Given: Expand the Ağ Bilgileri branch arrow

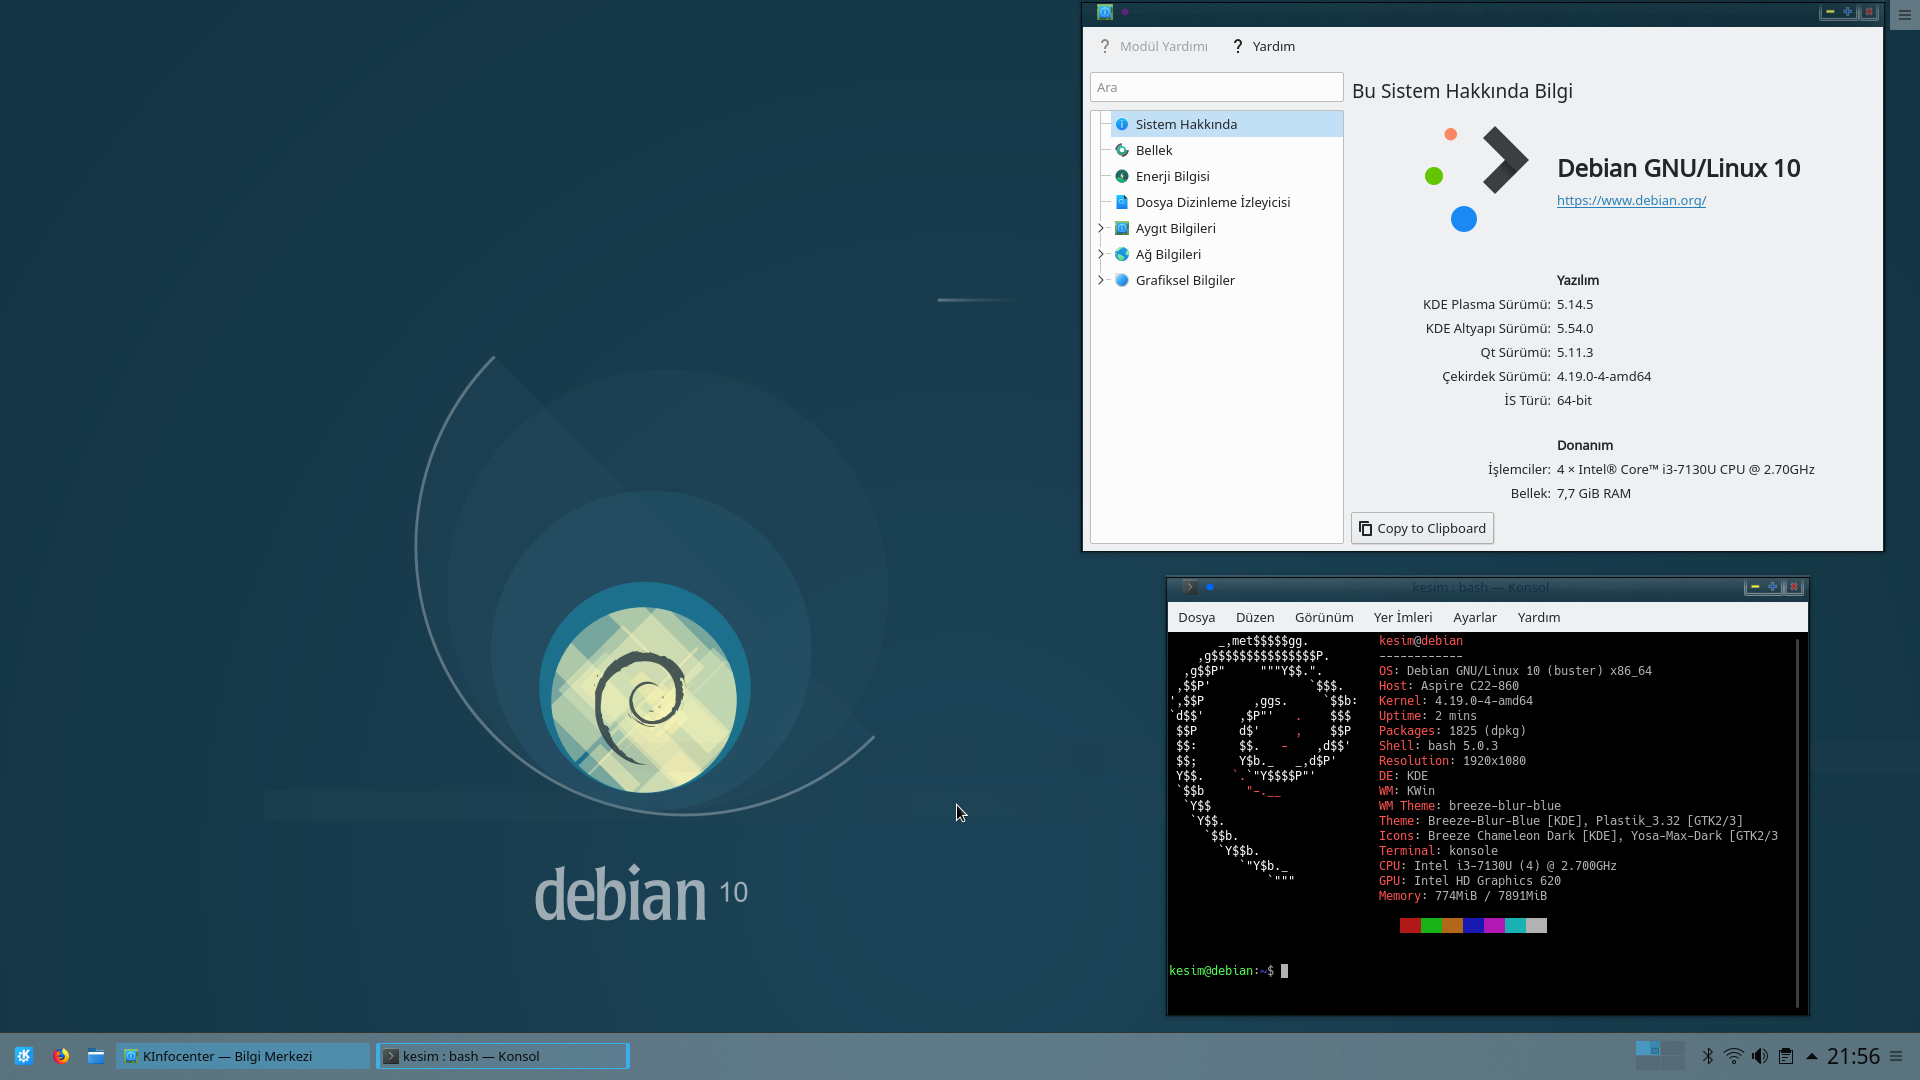Looking at the screenshot, I should [1101, 254].
